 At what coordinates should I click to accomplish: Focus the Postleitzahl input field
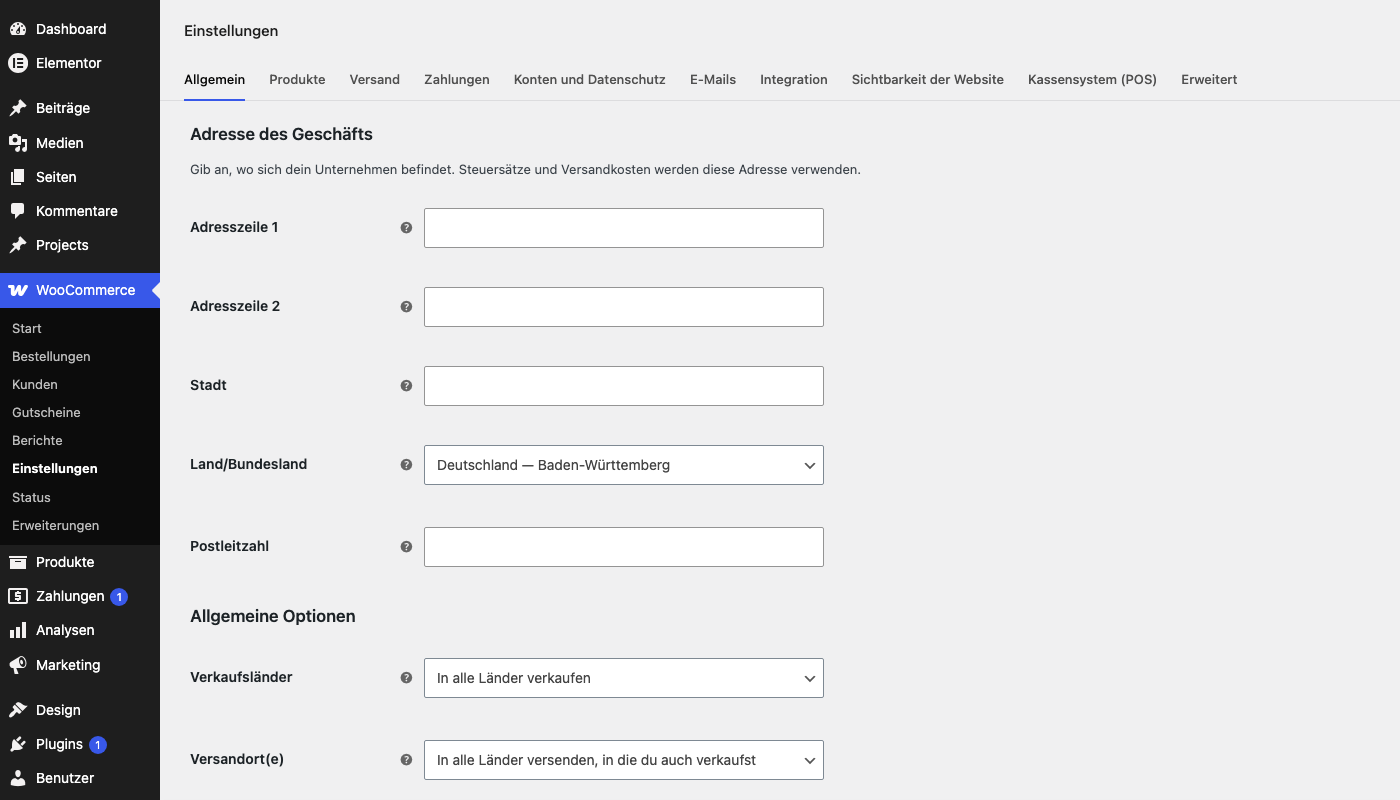coord(624,547)
